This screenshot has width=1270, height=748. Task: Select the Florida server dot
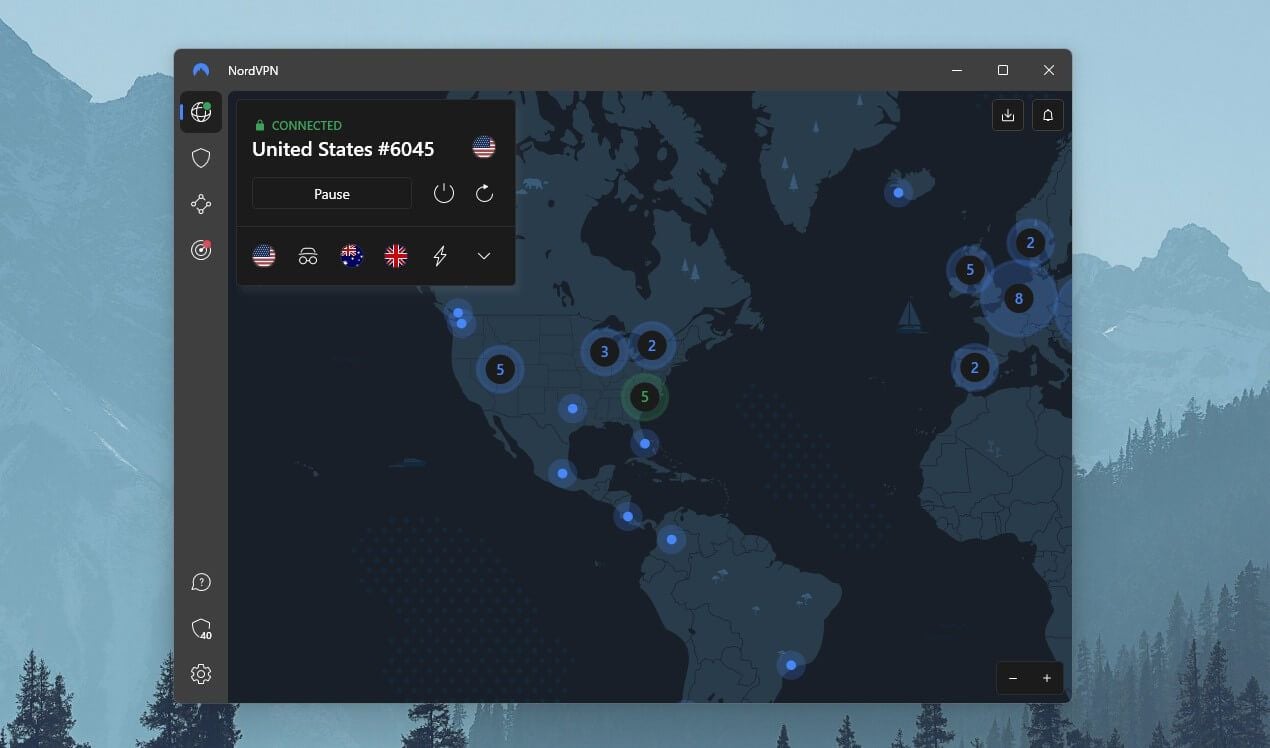(x=645, y=443)
